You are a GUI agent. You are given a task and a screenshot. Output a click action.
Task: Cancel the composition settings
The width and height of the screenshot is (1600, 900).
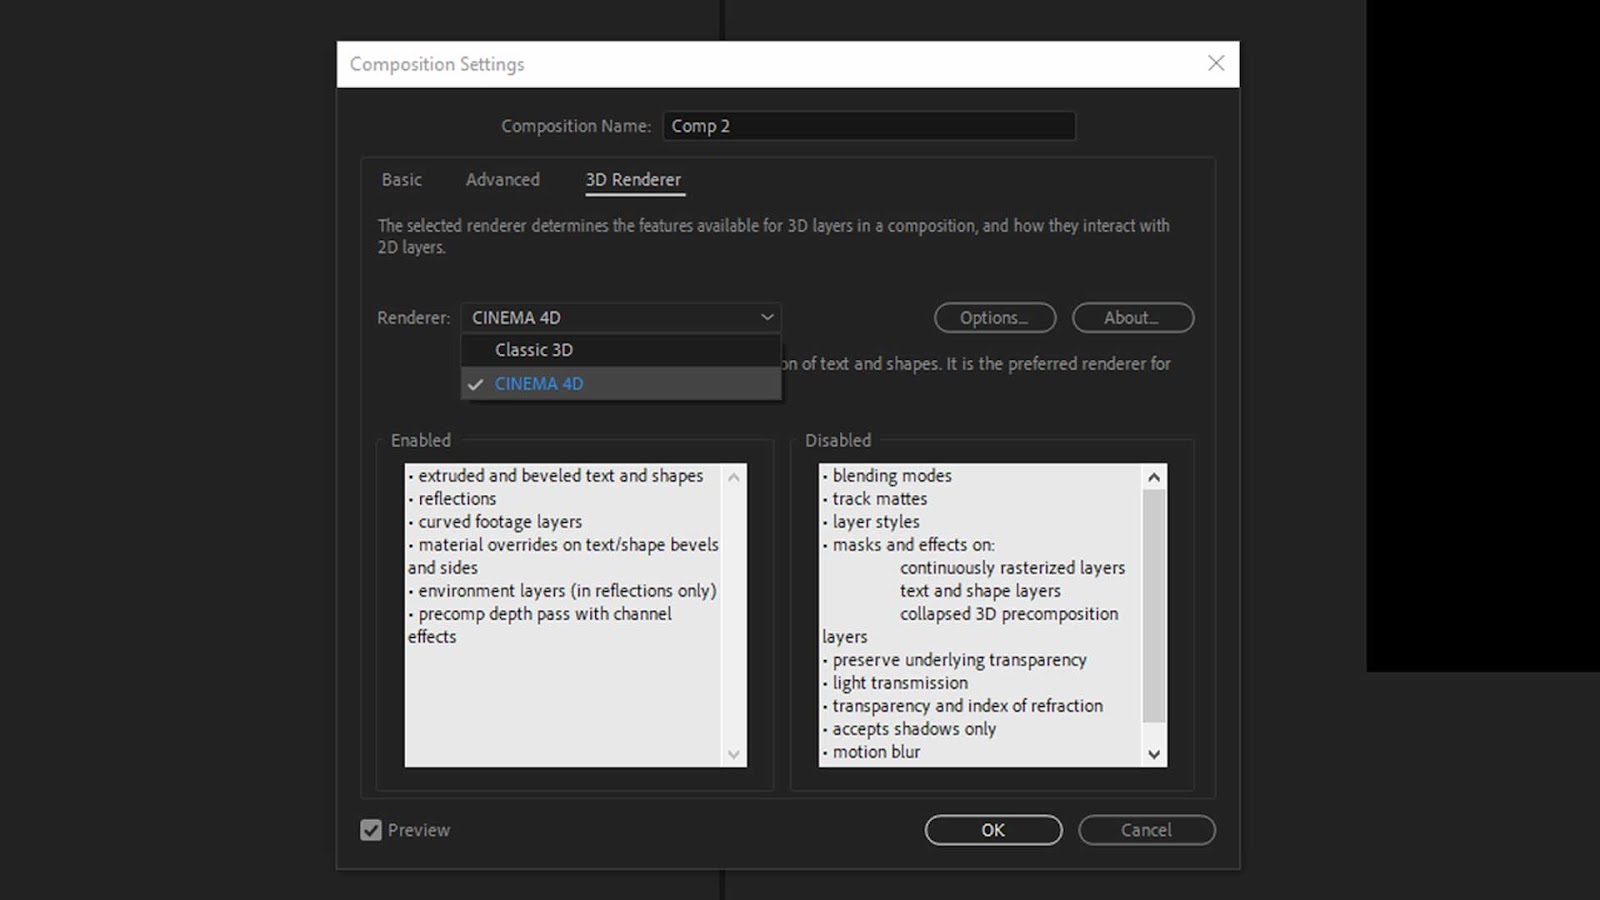[1146, 830]
